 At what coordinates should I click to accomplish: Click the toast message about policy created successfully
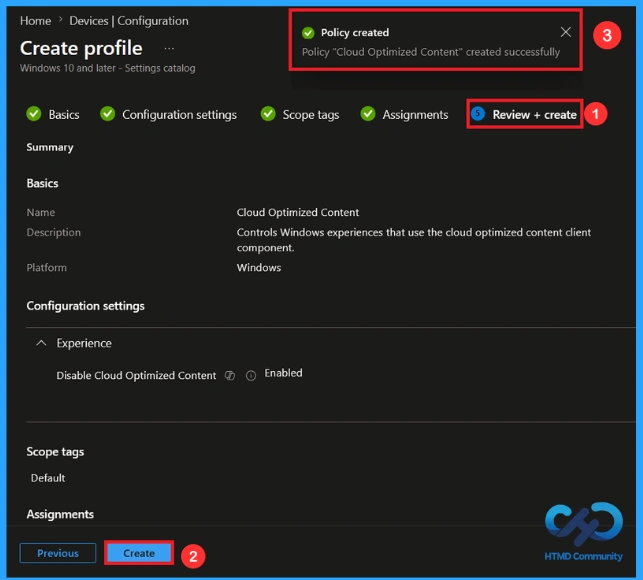click(431, 52)
